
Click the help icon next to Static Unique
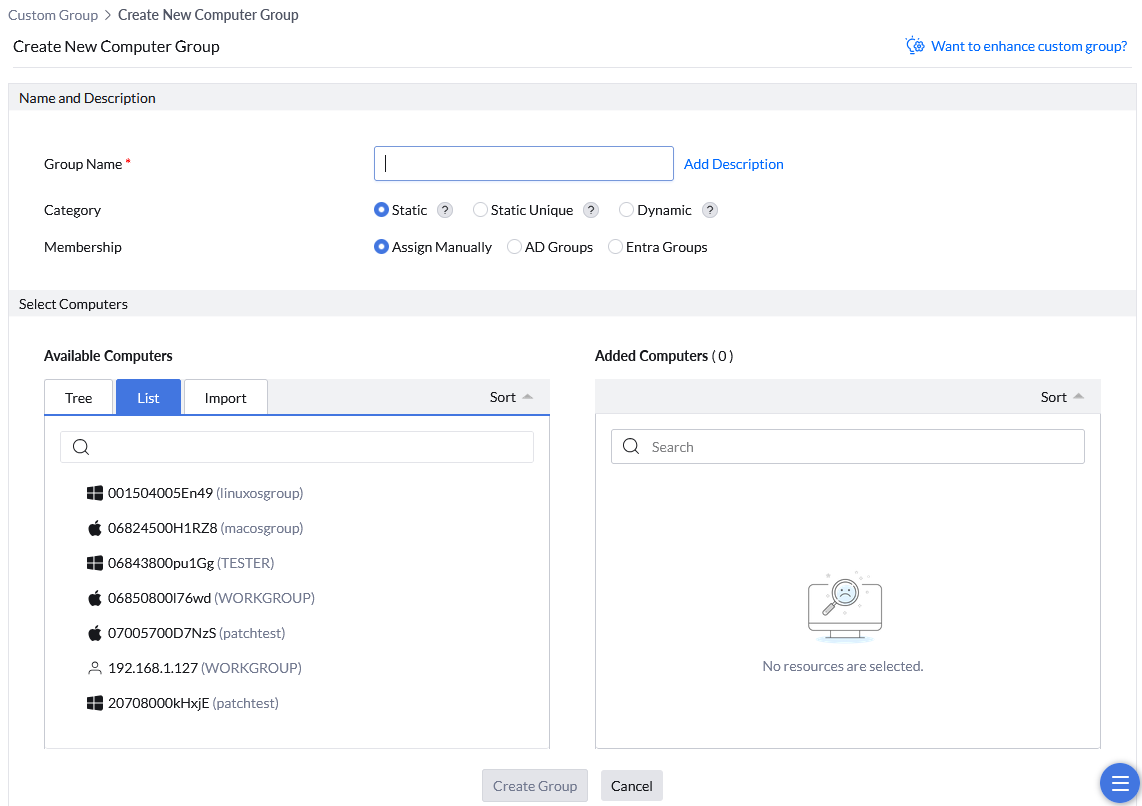click(591, 210)
